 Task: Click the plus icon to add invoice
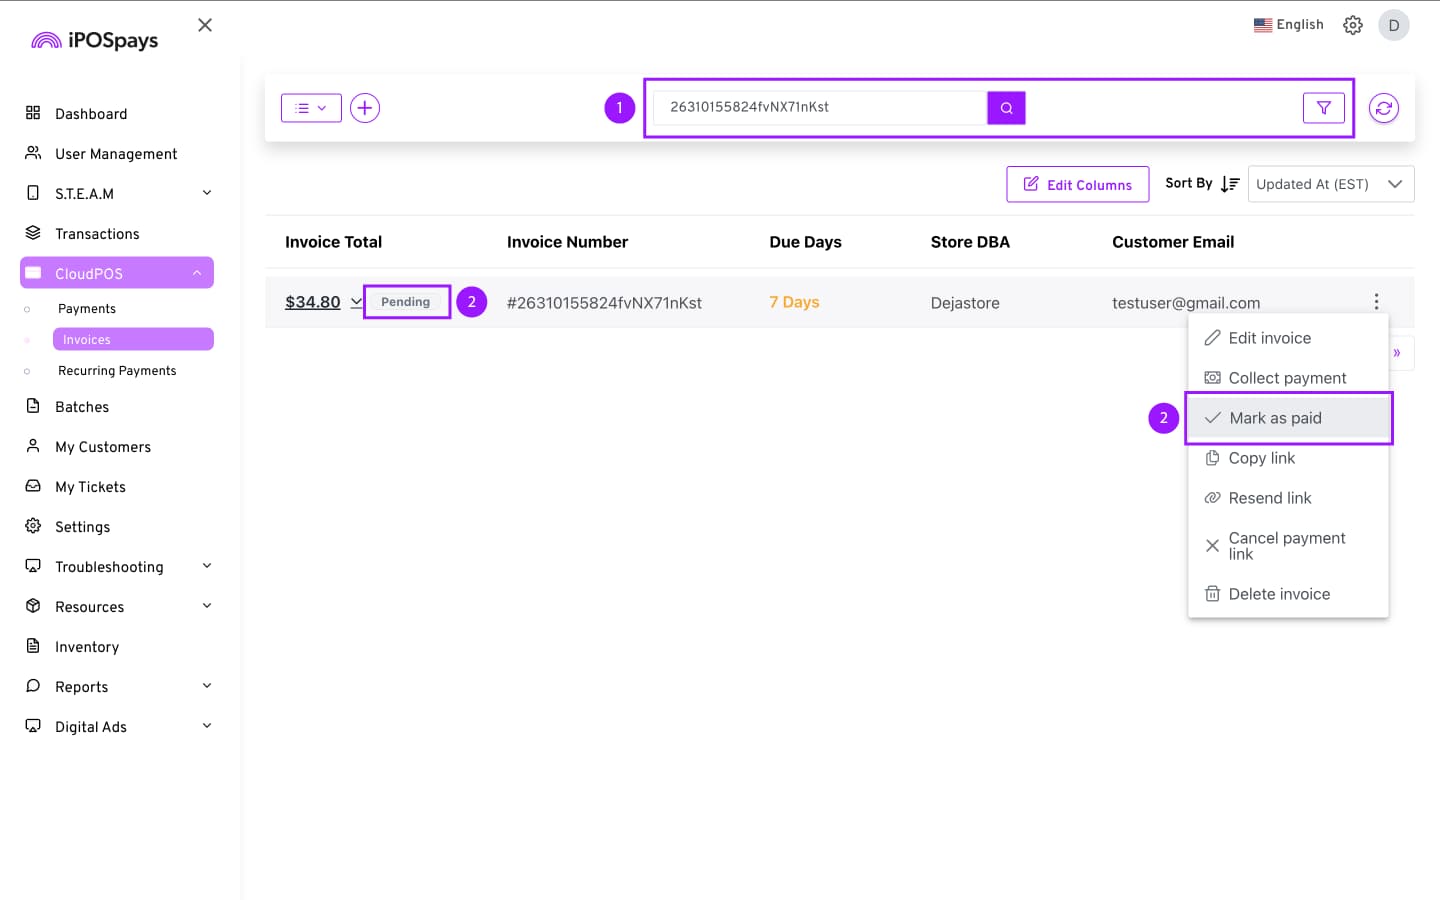365,108
